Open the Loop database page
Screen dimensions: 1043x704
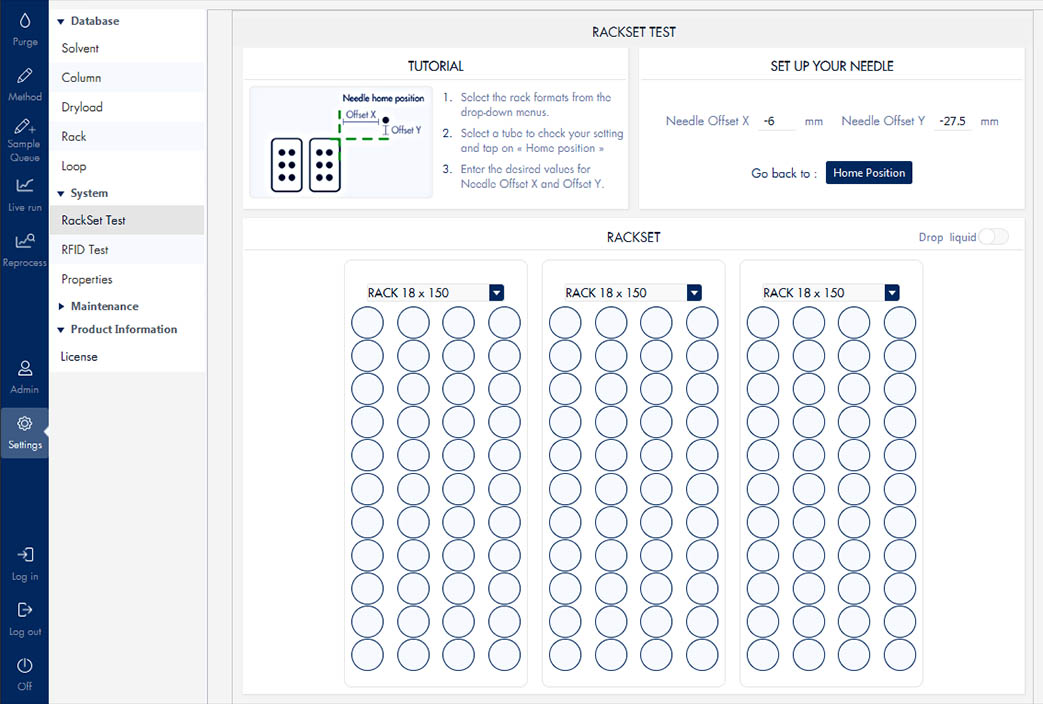(126, 166)
